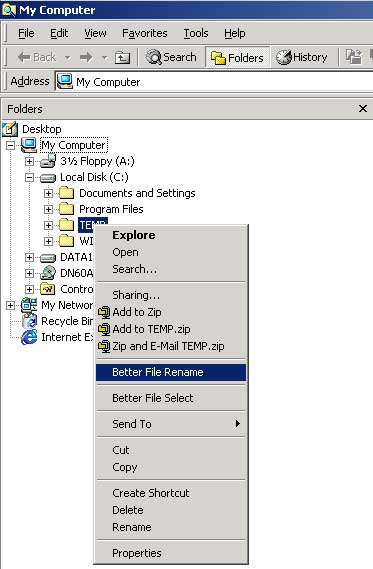Click the Recycle Bin icon
Image resolution: width=373 pixels, height=569 pixels.
click(29, 321)
